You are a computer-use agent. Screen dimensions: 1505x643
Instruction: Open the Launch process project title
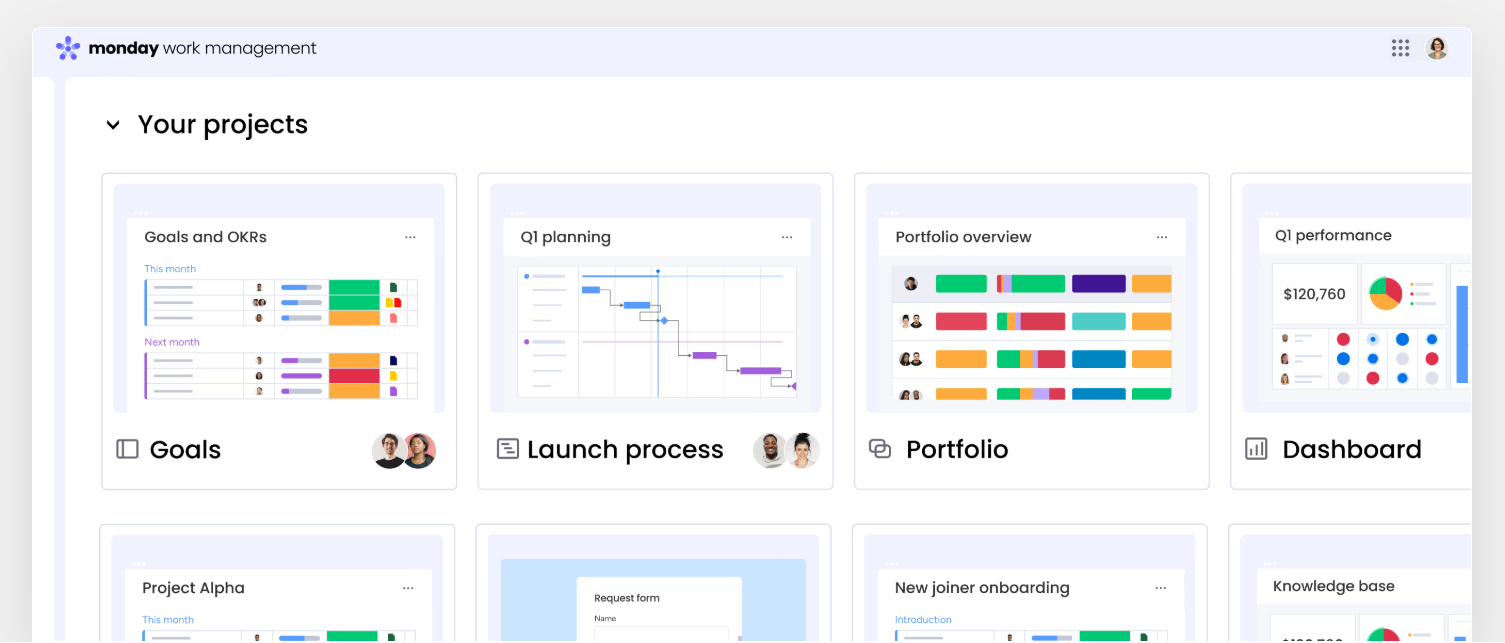(625, 450)
